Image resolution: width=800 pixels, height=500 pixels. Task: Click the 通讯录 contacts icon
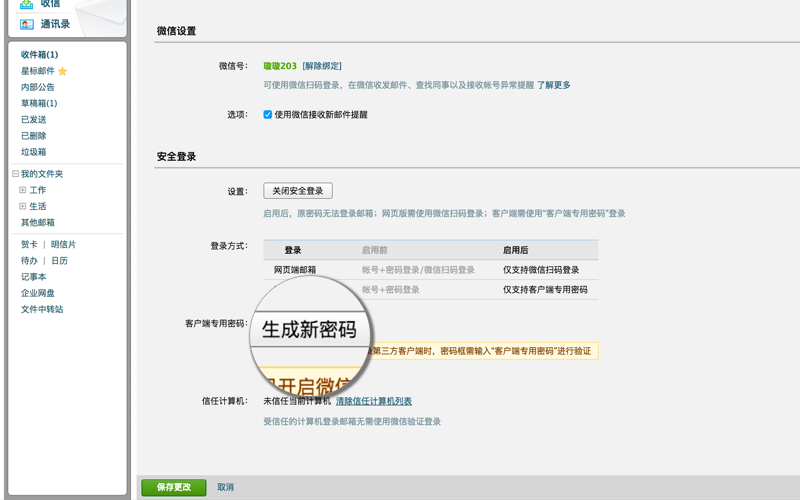tap(27, 24)
